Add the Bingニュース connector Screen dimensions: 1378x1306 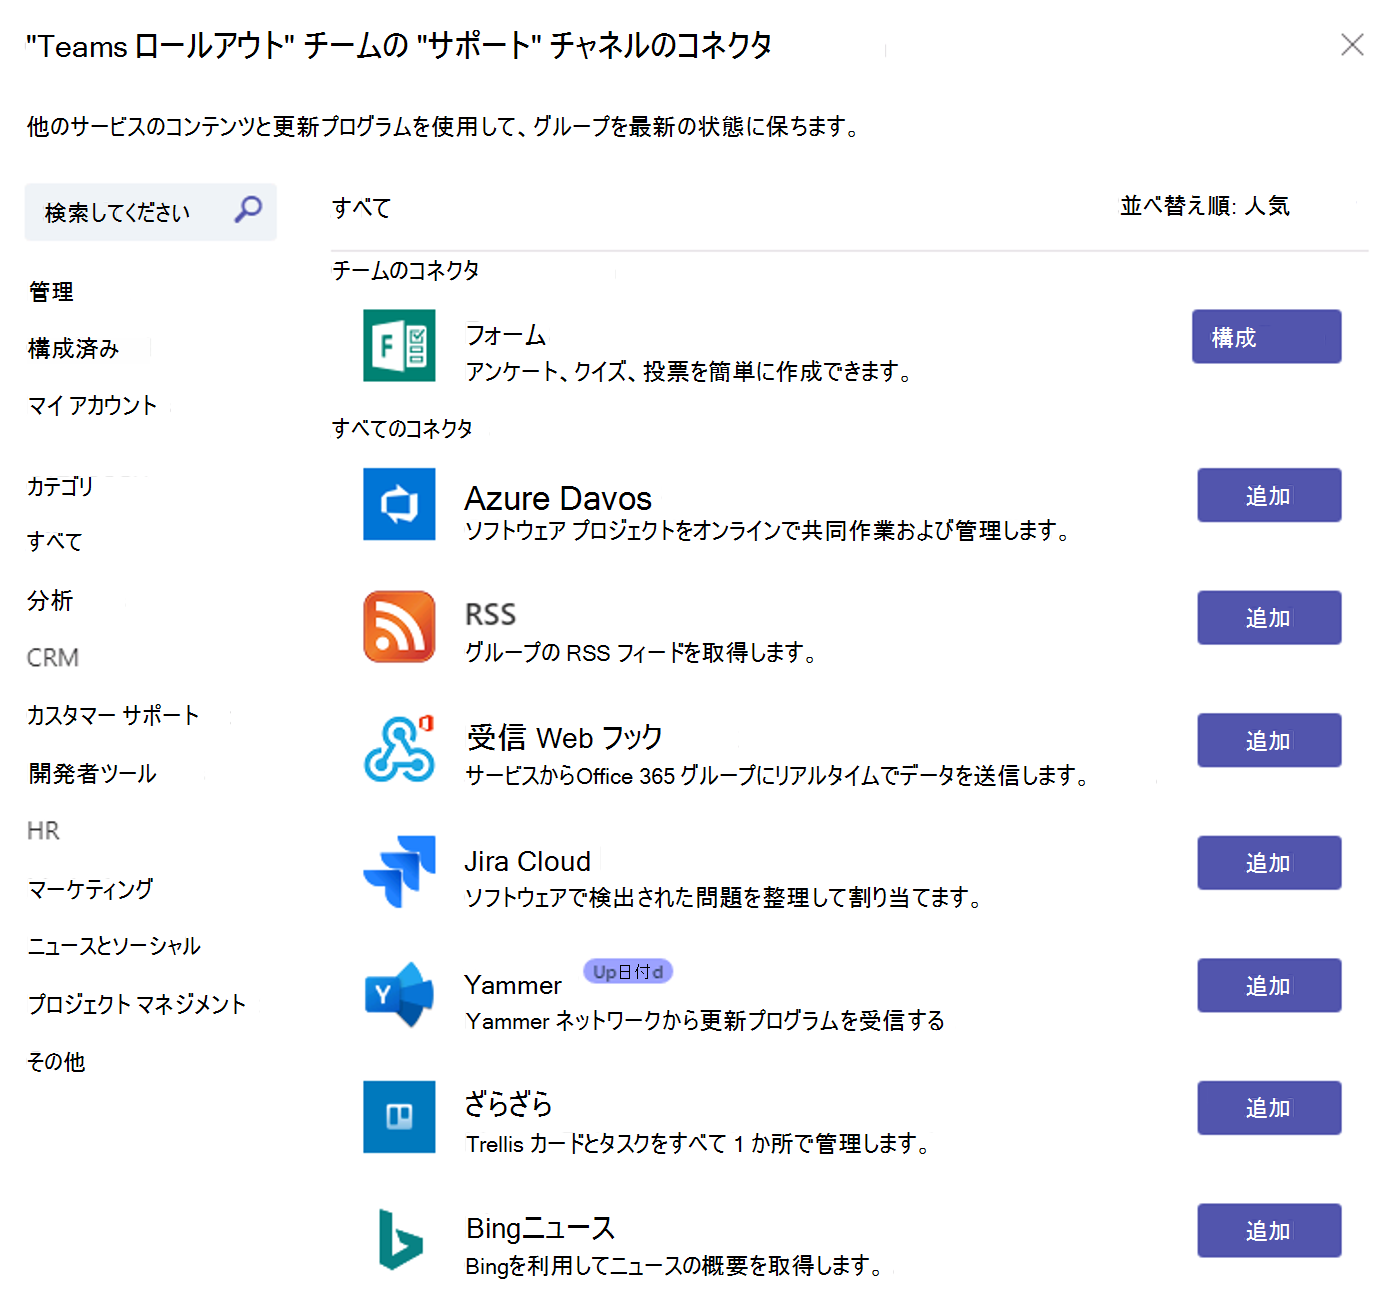point(1269,1230)
